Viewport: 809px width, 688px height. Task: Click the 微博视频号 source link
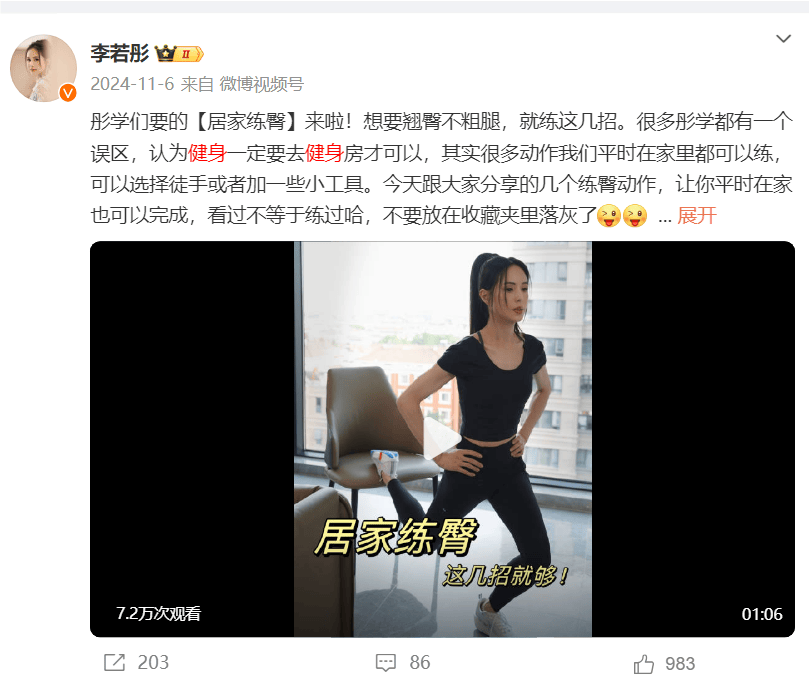[262, 84]
